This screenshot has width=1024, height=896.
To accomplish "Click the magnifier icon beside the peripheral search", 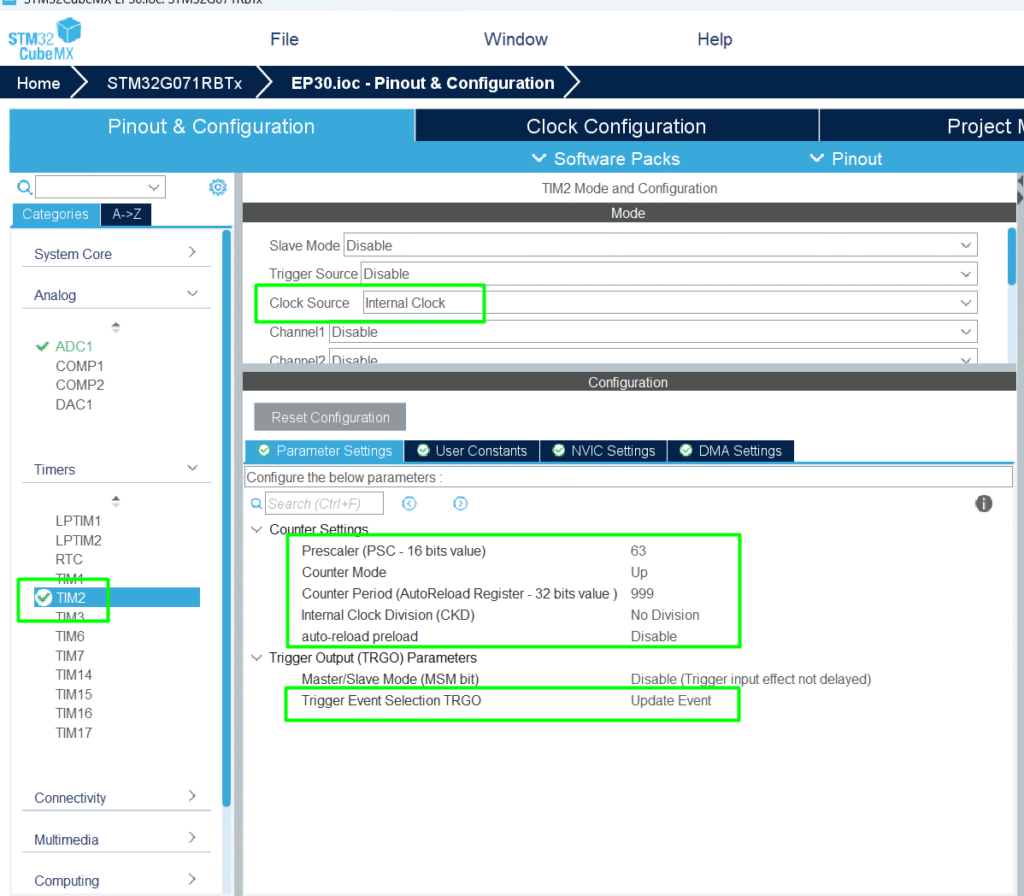I will [x=24, y=187].
